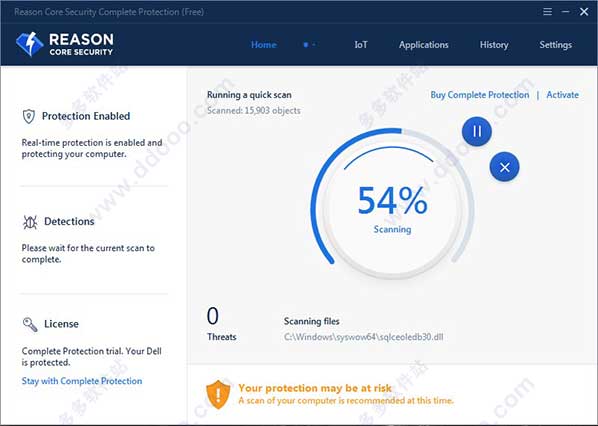598x426 pixels.
Task: Open the Settings tab
Action: pos(555,45)
